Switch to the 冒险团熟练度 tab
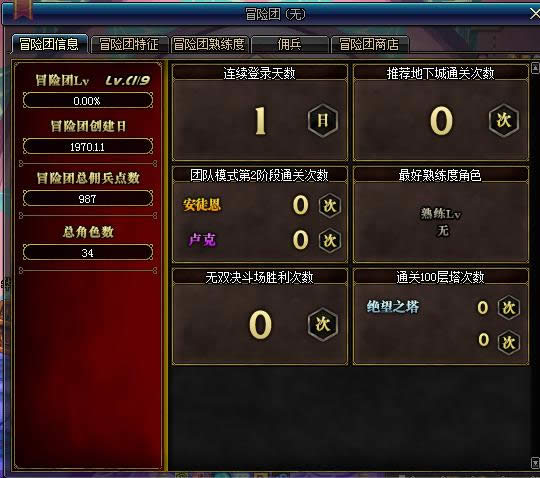The width and height of the screenshot is (540, 478). coord(209,44)
